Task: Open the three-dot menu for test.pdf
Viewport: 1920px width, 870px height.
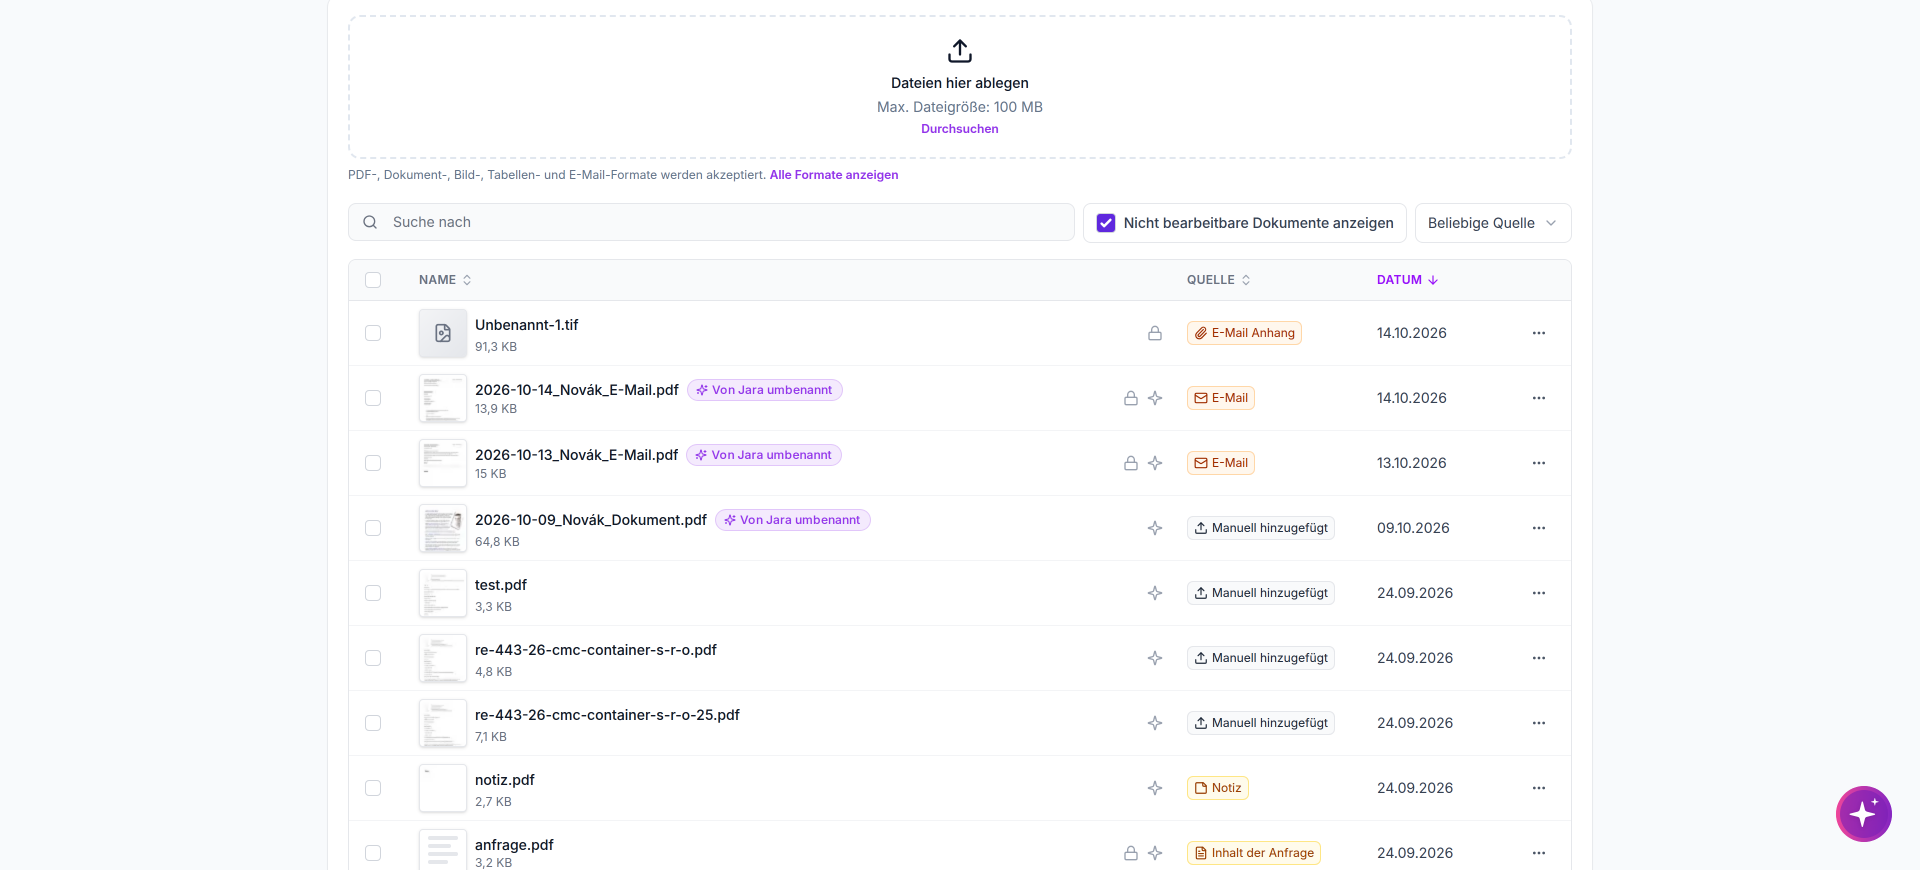Action: [1539, 593]
